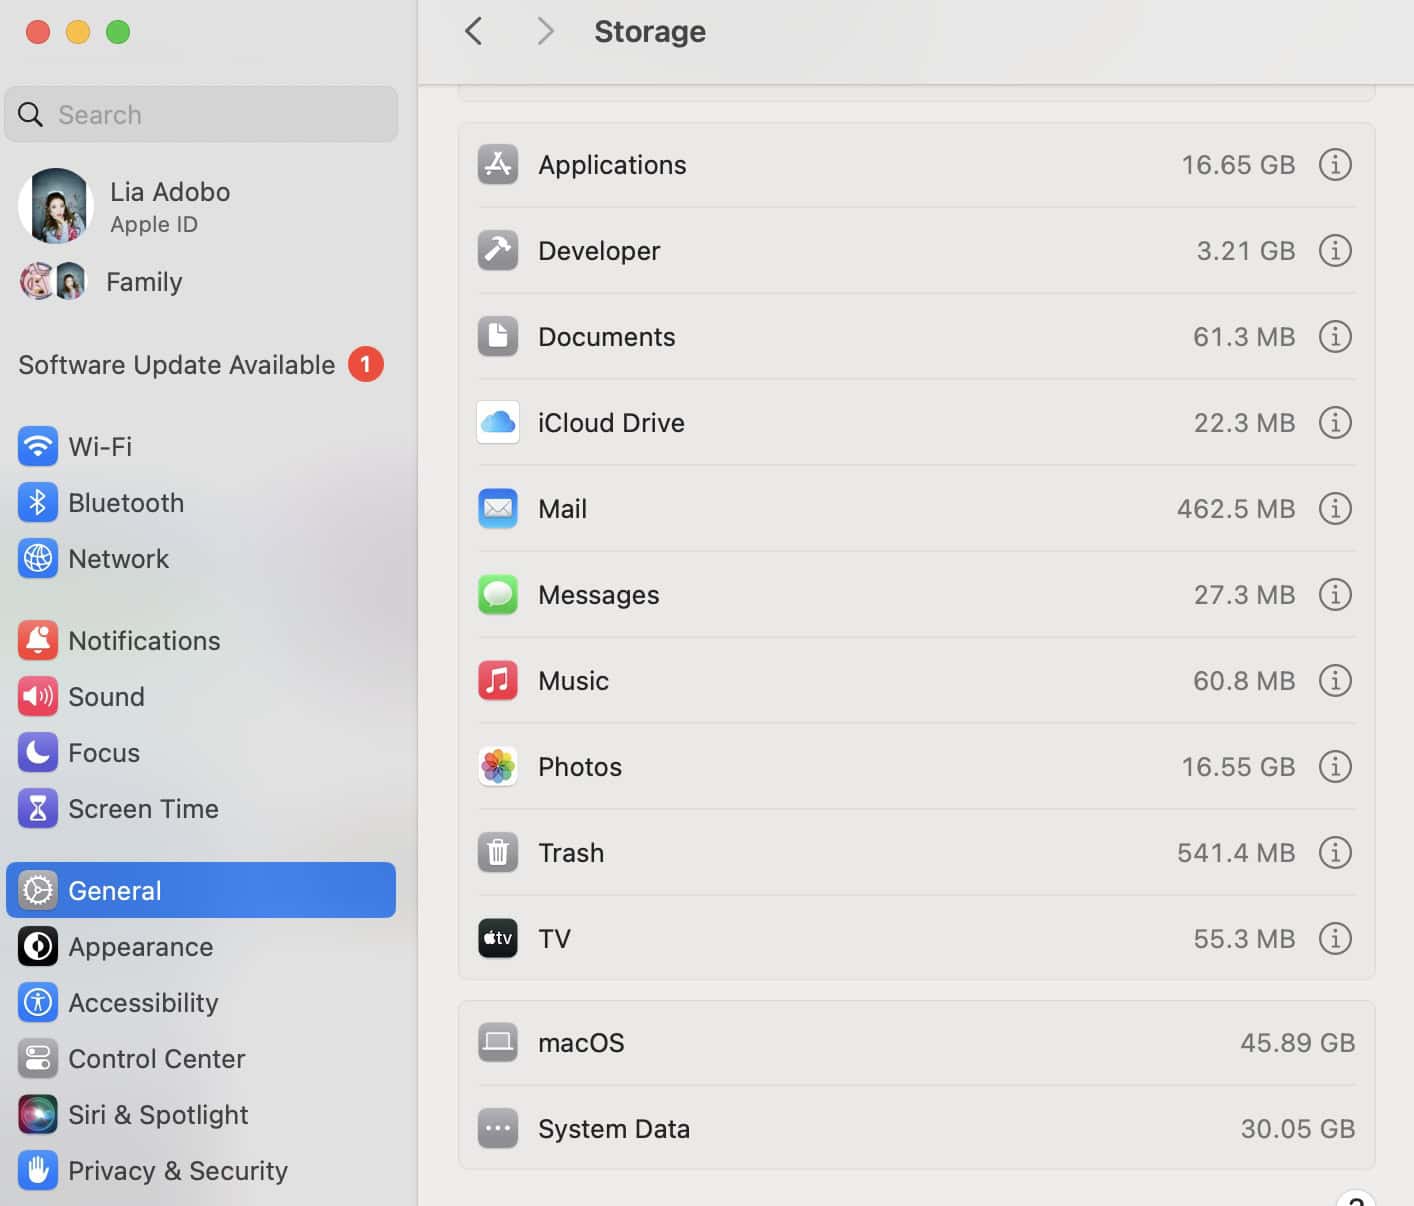This screenshot has height=1206, width=1414.
Task: View iCloud Drive storage info
Action: (x=1335, y=423)
